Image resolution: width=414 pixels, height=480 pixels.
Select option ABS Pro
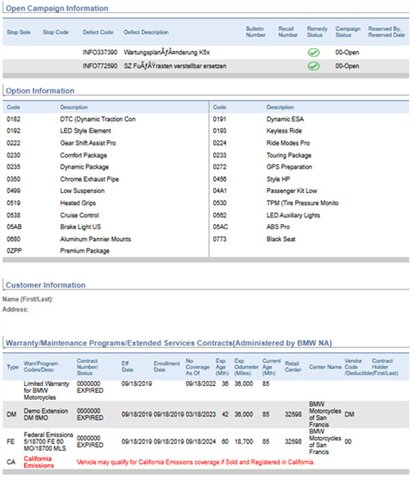tap(278, 227)
